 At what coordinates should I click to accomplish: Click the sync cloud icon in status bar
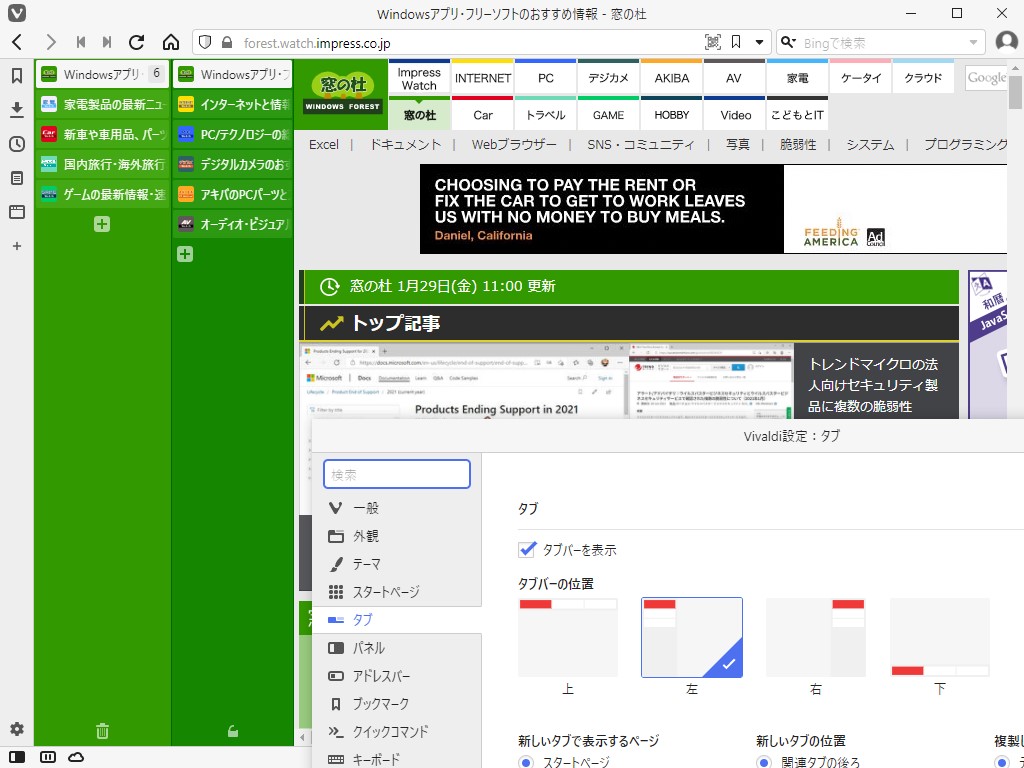77,757
